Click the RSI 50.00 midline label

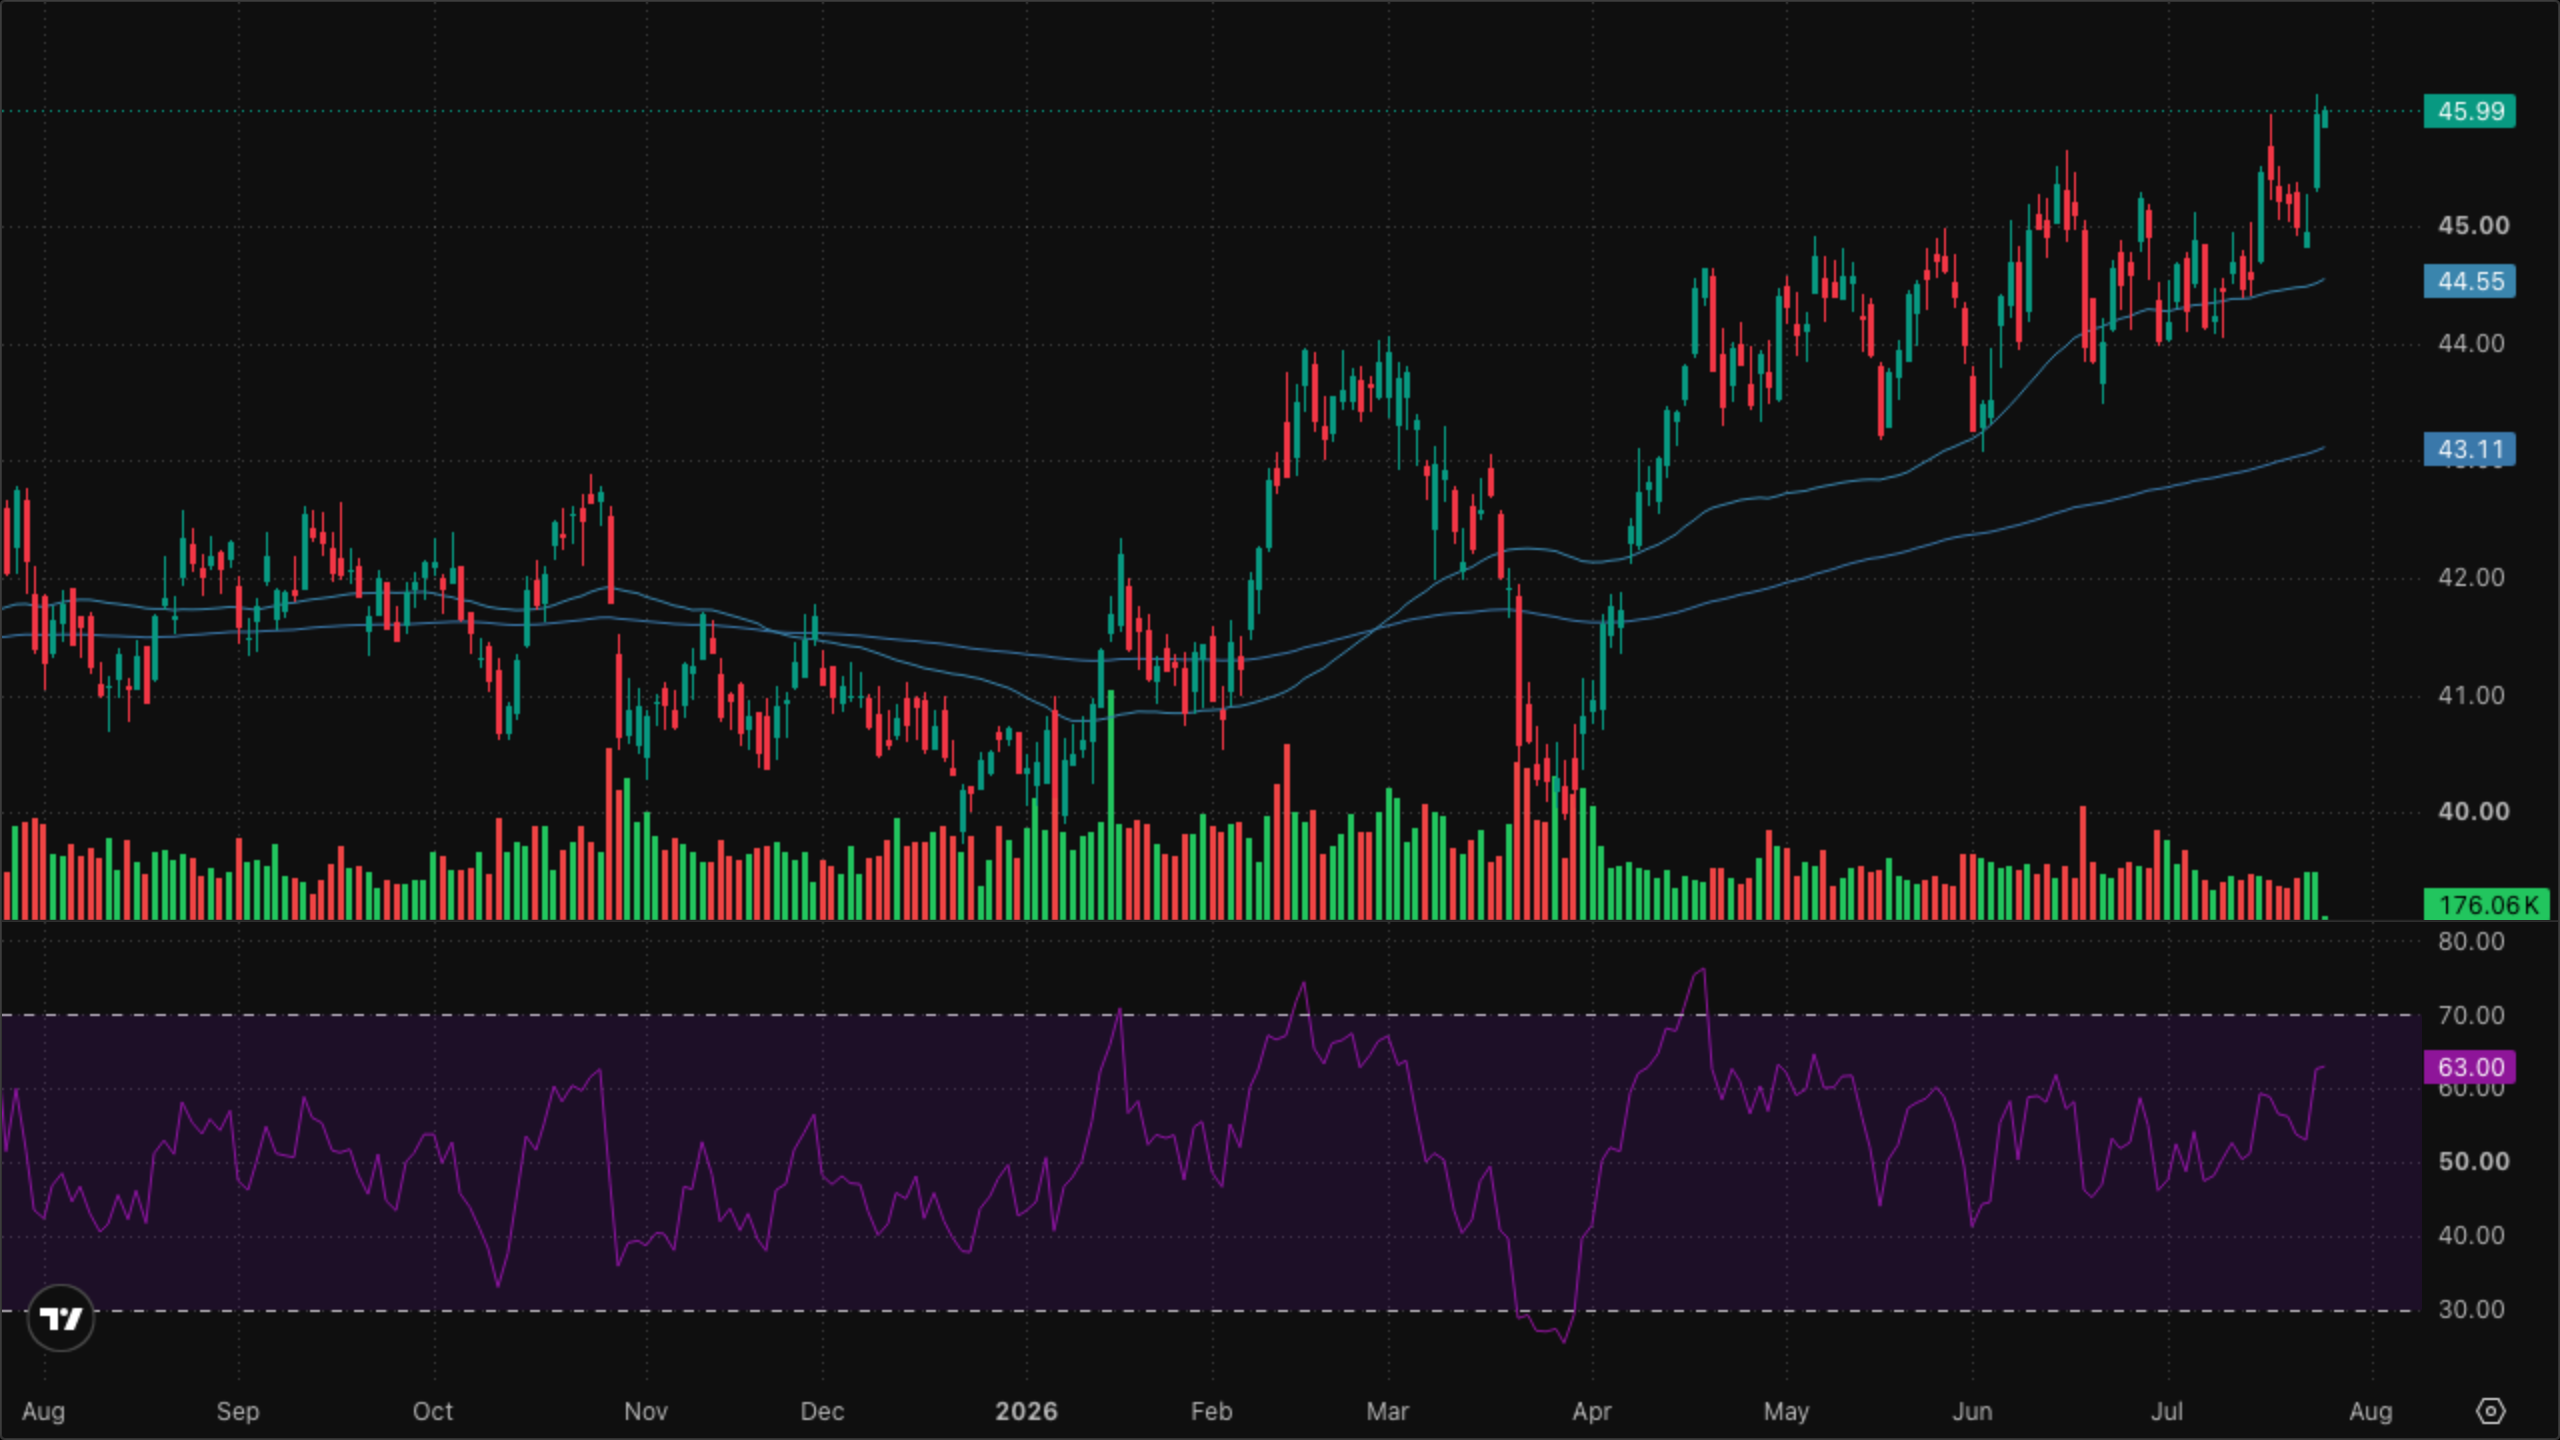2473,1161
